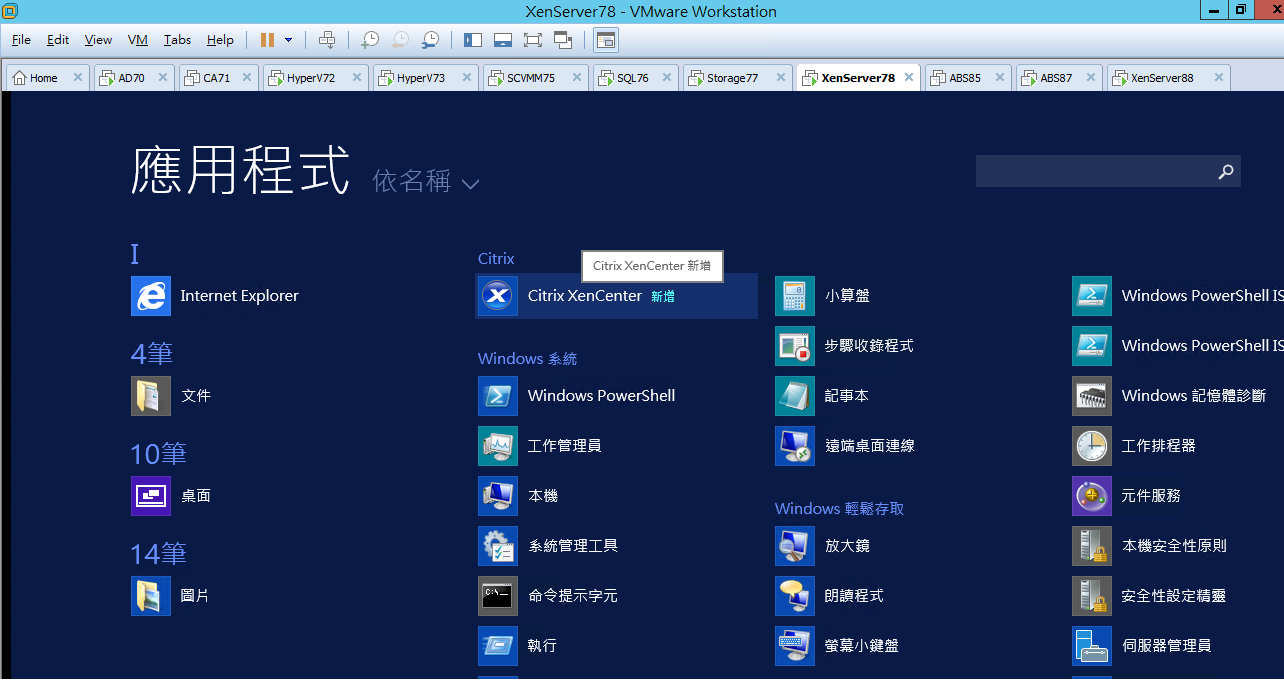This screenshot has height=680, width=1284.
Task: Switch to the XenServer88 tab
Action: [x=1168, y=78]
